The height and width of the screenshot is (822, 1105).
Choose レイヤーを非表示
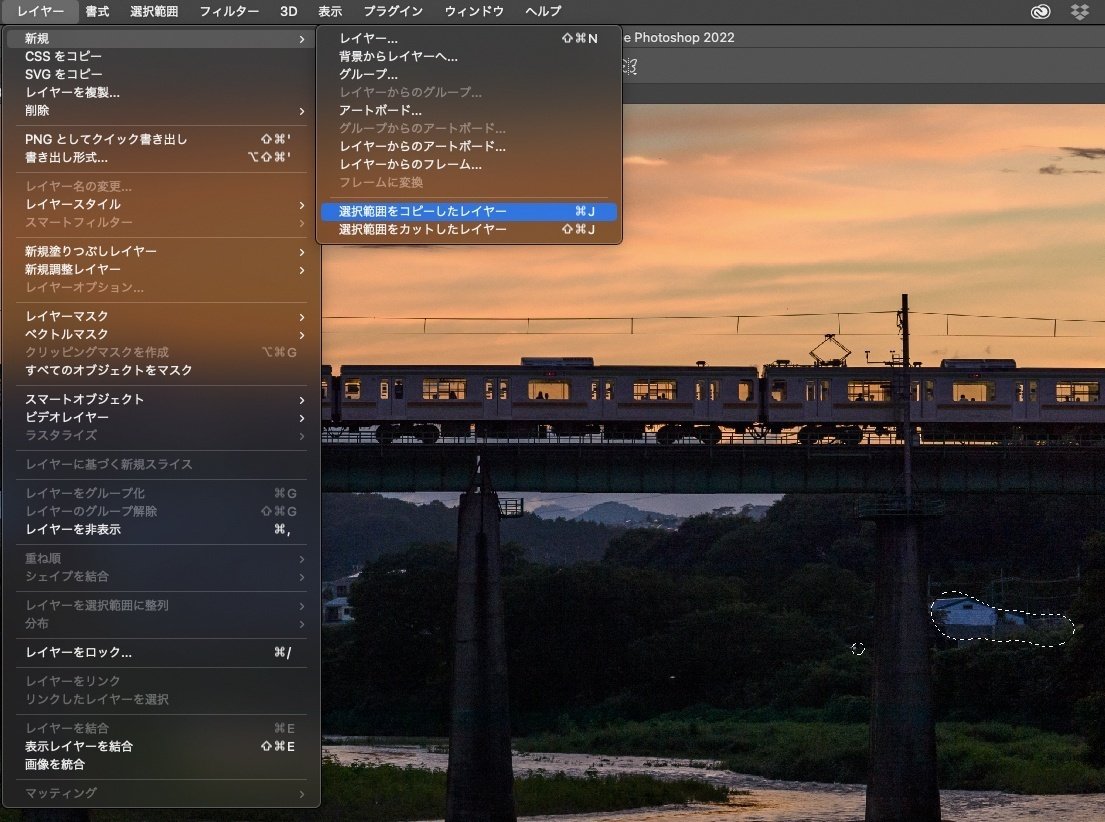click(161, 529)
